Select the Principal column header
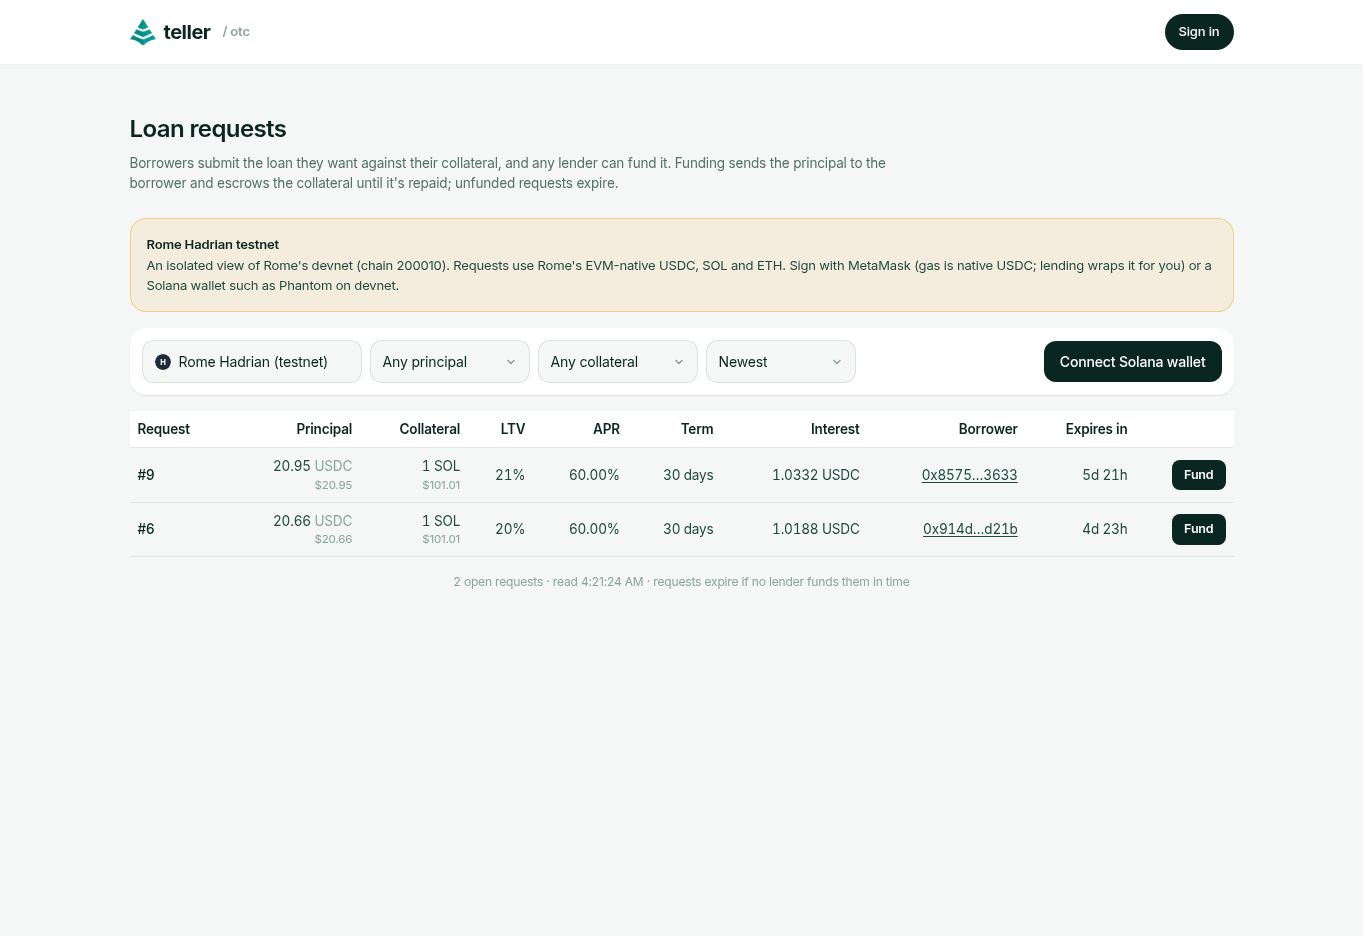Screen dimensions: 1363x936 [324, 429]
